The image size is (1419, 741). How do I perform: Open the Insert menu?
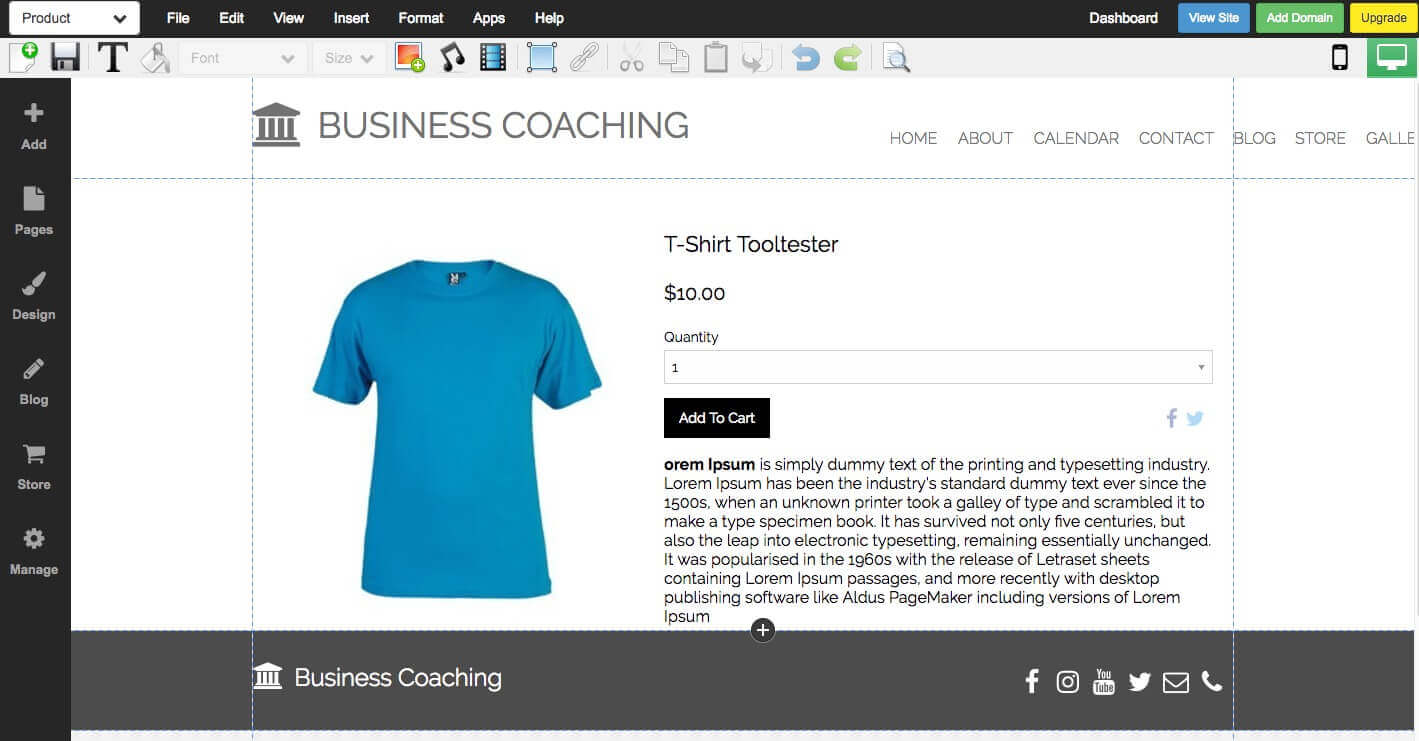[x=351, y=18]
